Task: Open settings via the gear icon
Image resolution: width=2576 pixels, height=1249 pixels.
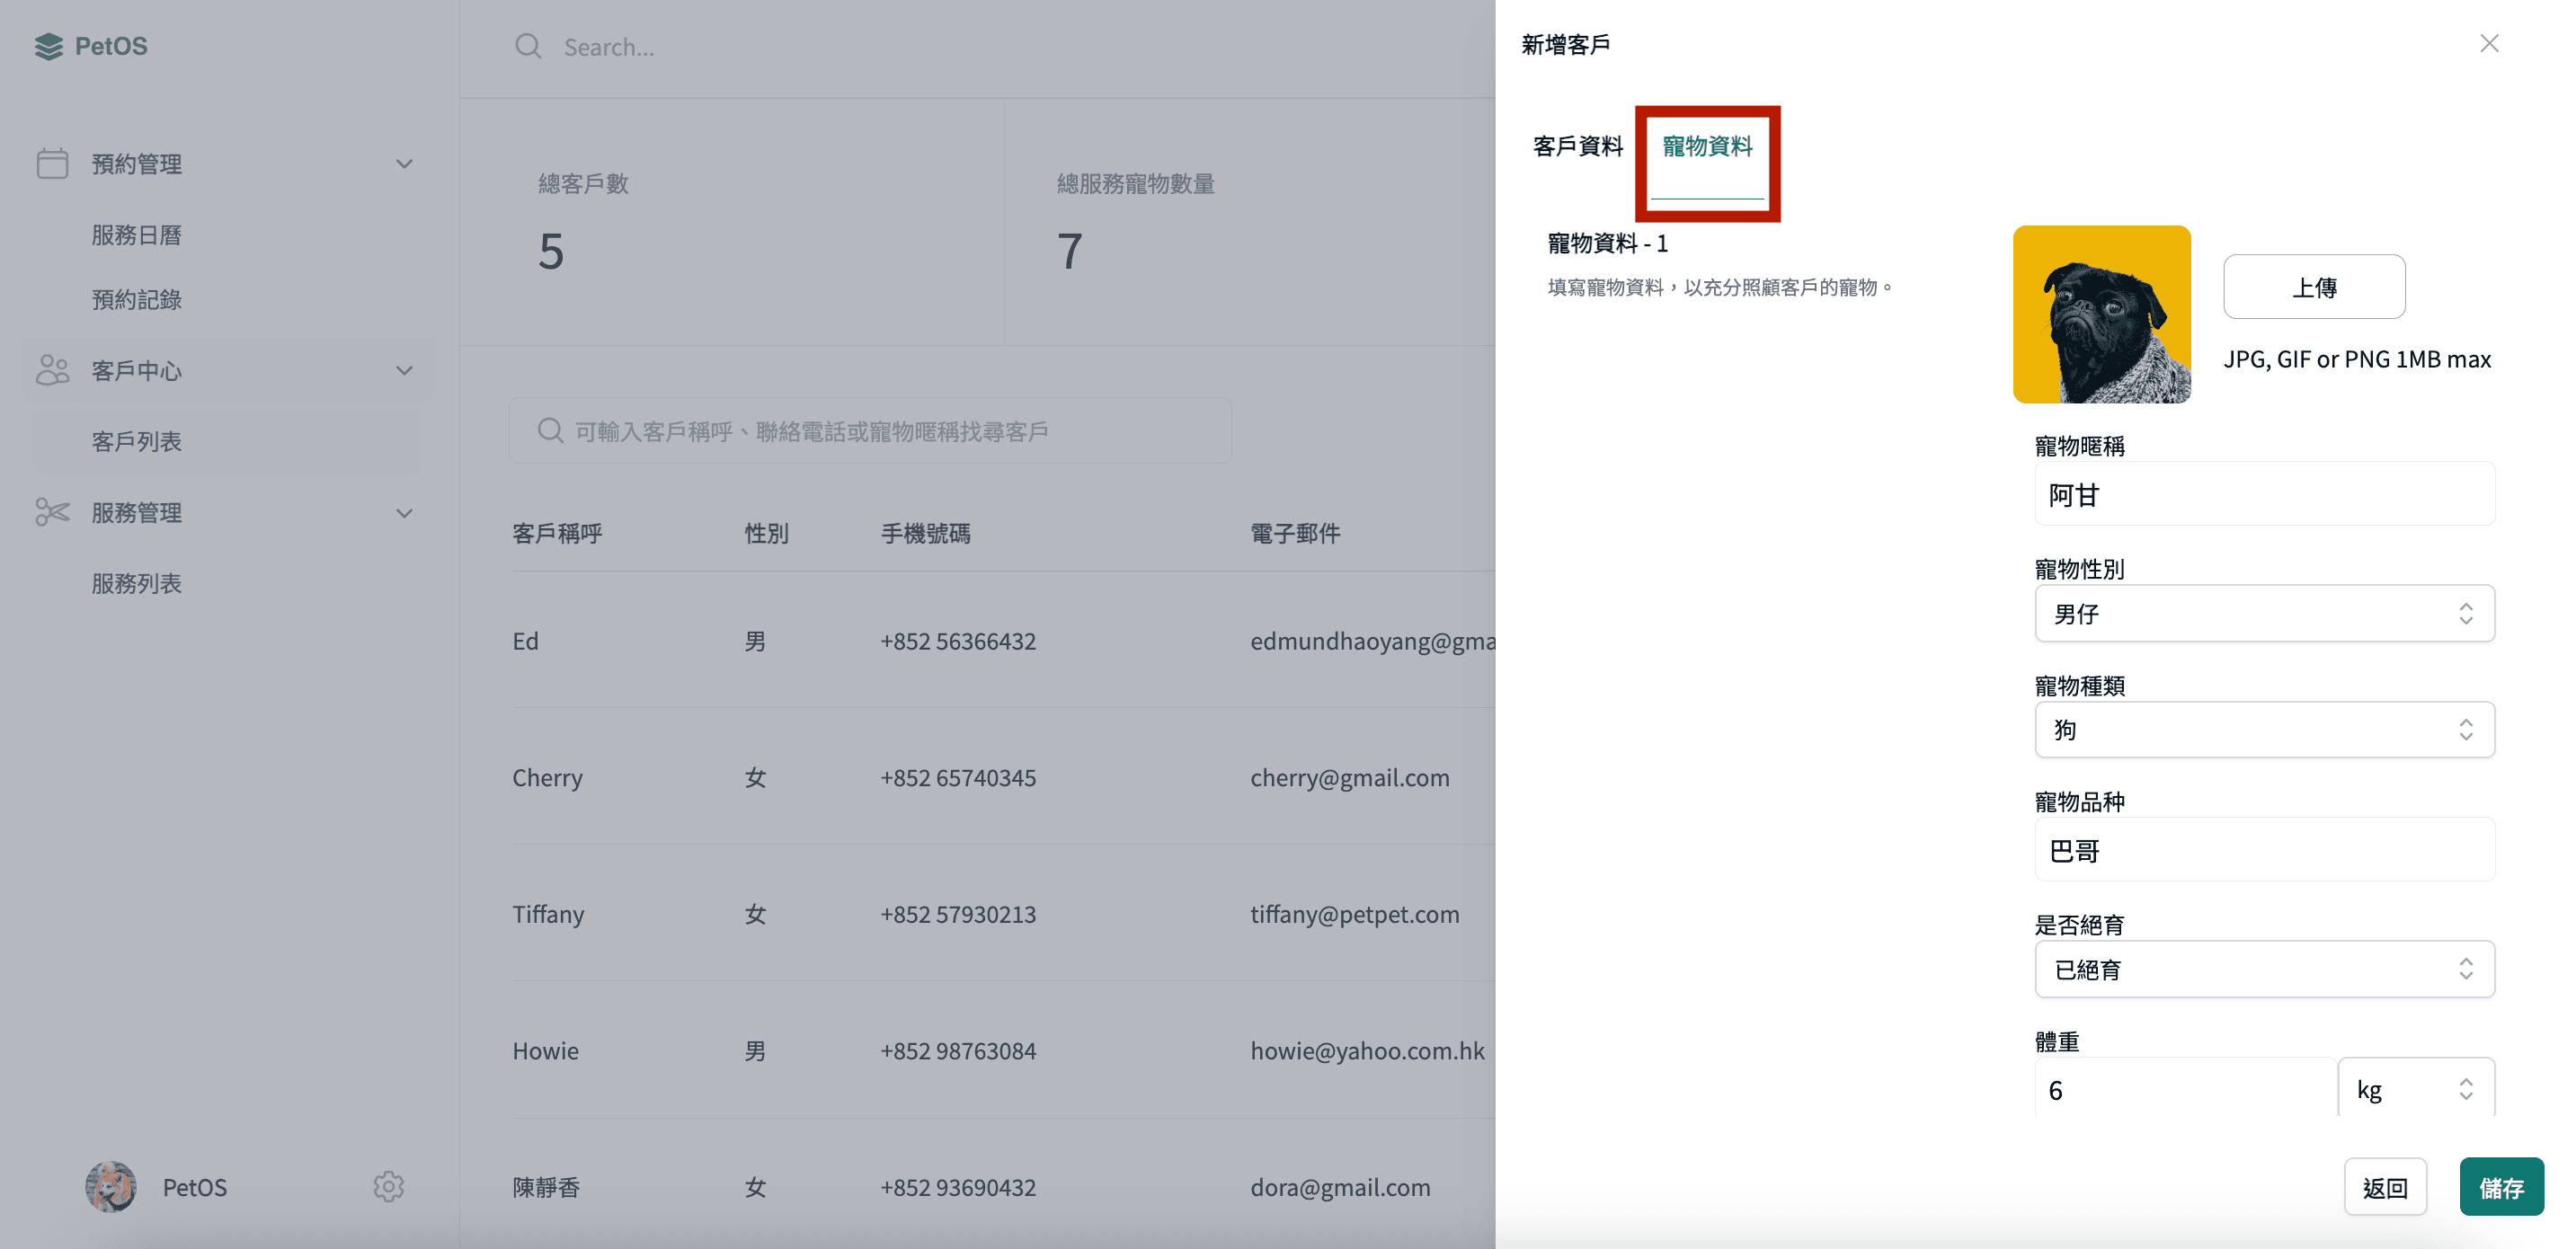Action: [x=388, y=1186]
